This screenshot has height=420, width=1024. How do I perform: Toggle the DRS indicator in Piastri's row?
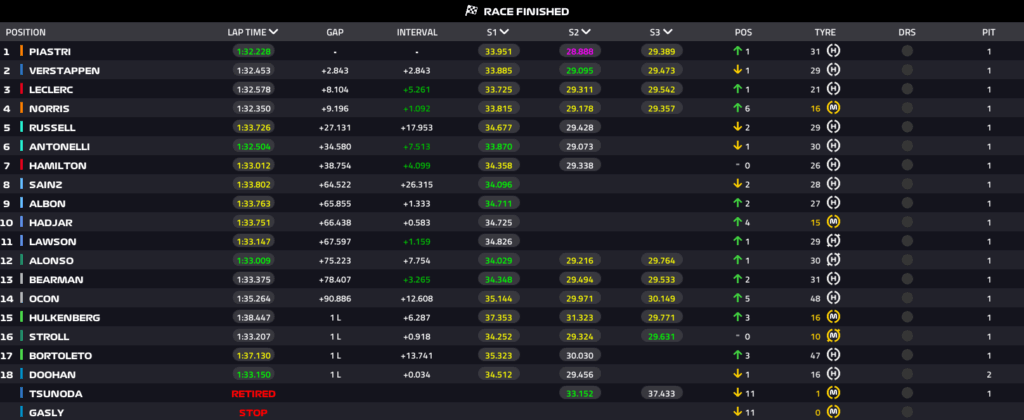click(907, 51)
